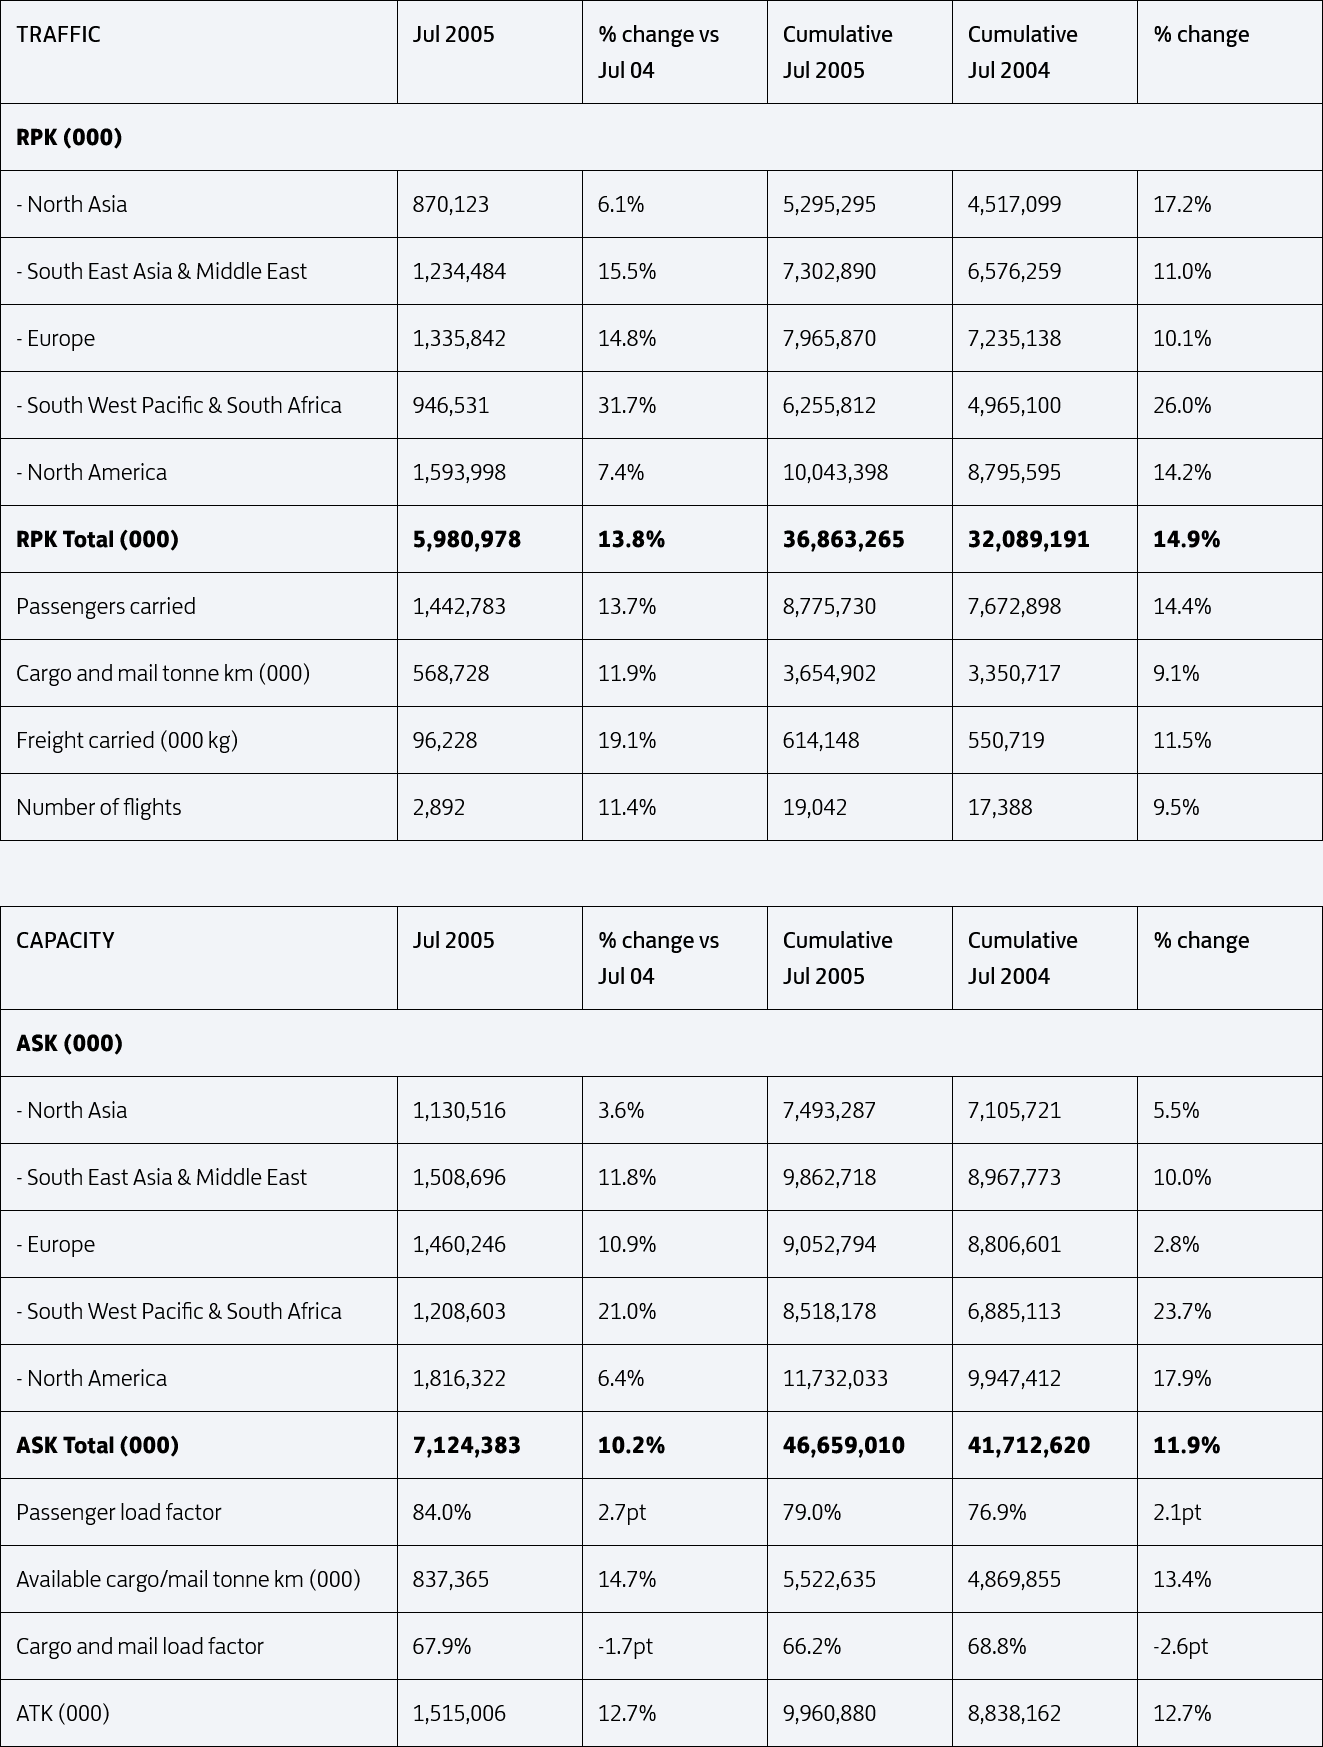Viewport: 1323px width, 1747px height.
Task: Click Cargo and mail tonne km 568,728
Action: coord(490,673)
